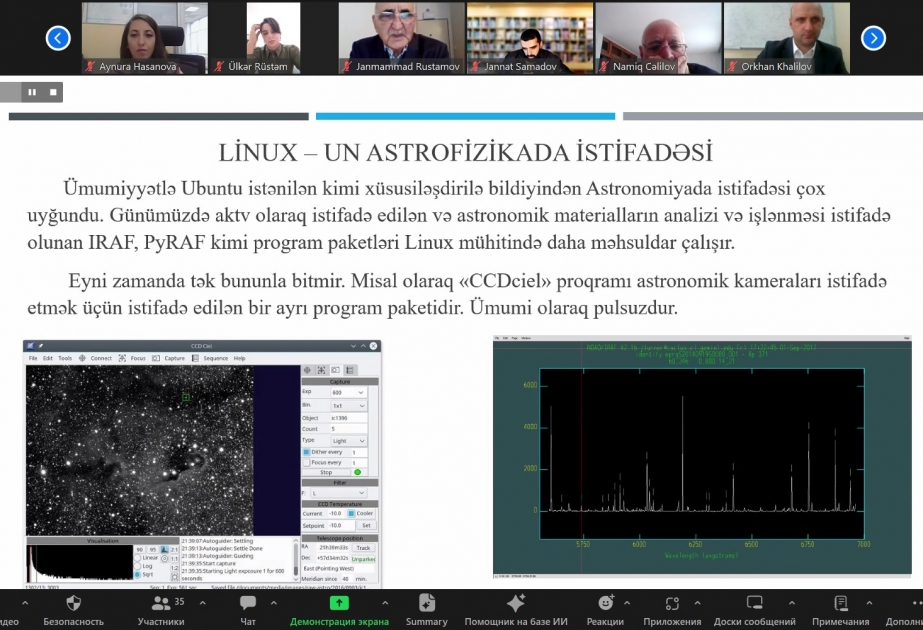Select the 2:1 zoom button
Screen dimensions: 923x630
tap(174, 549)
